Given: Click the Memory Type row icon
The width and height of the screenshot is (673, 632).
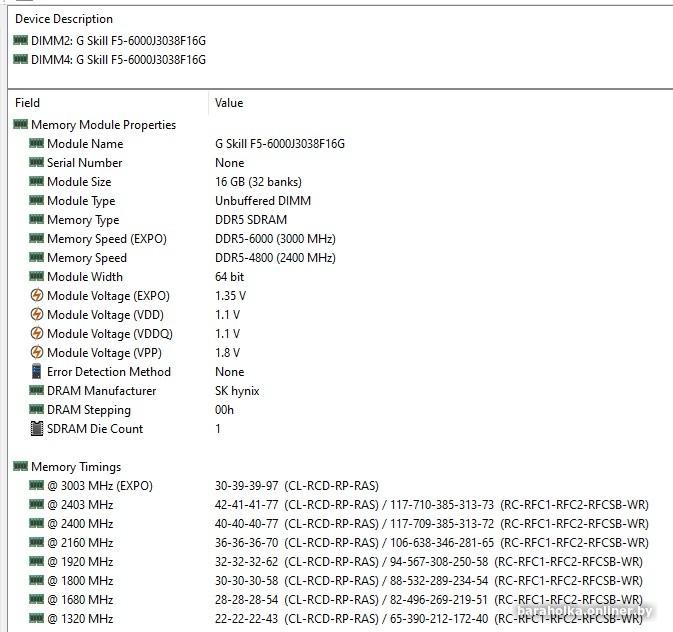Looking at the screenshot, I should 36,219.
